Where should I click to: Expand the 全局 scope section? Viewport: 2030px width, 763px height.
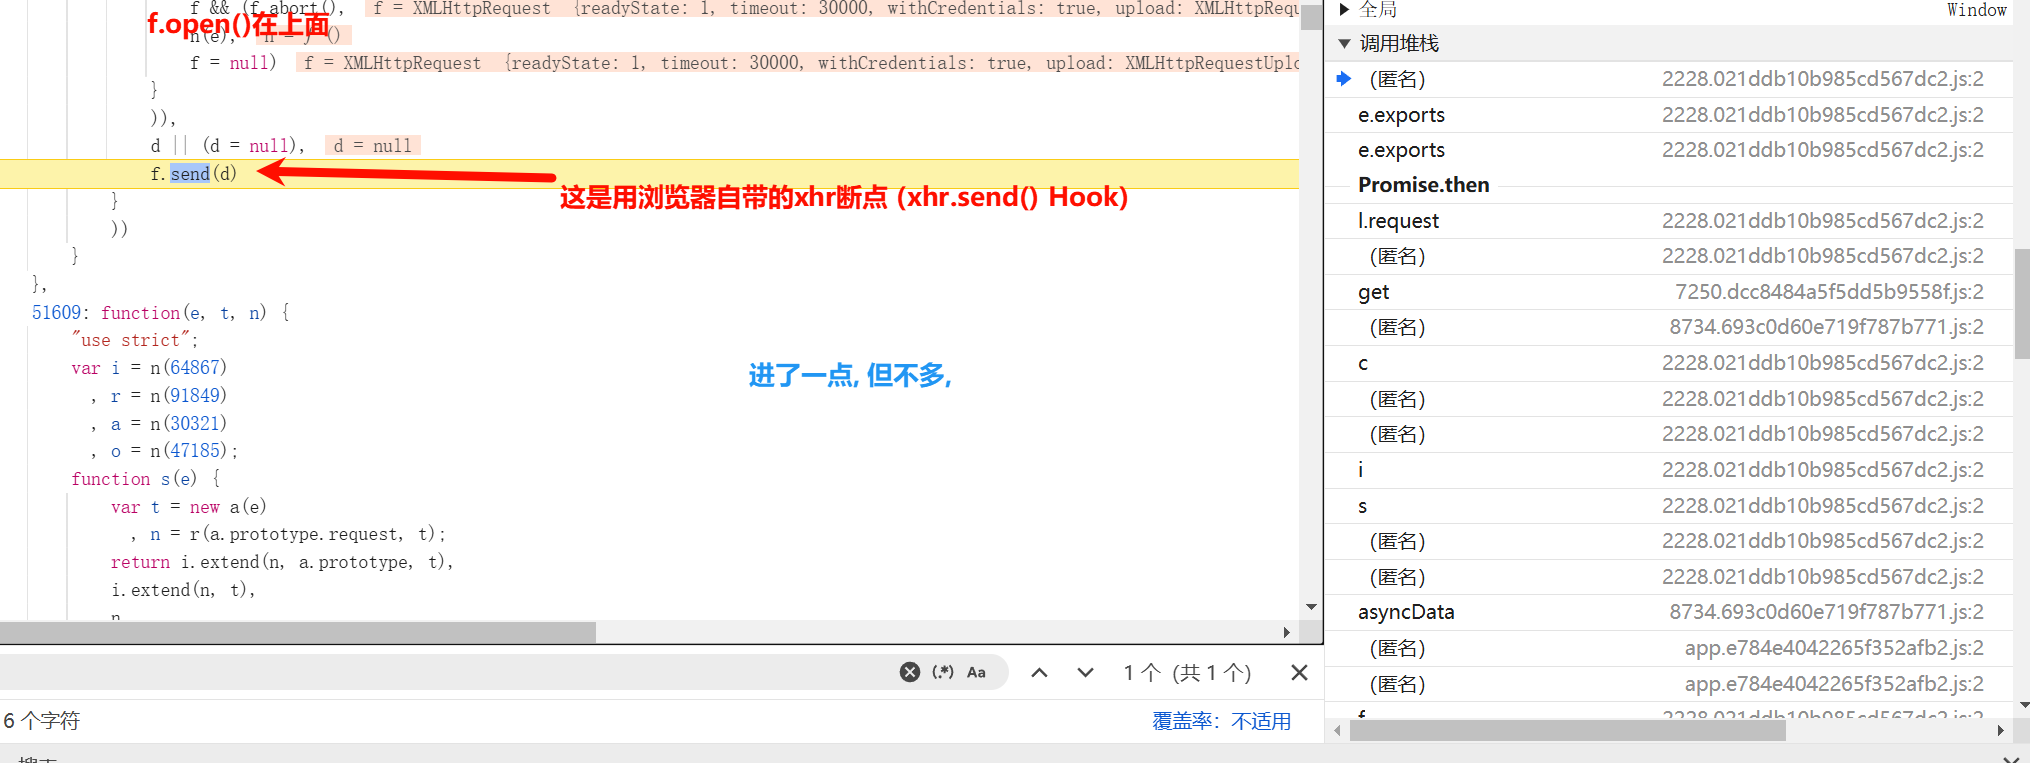coord(1345,10)
